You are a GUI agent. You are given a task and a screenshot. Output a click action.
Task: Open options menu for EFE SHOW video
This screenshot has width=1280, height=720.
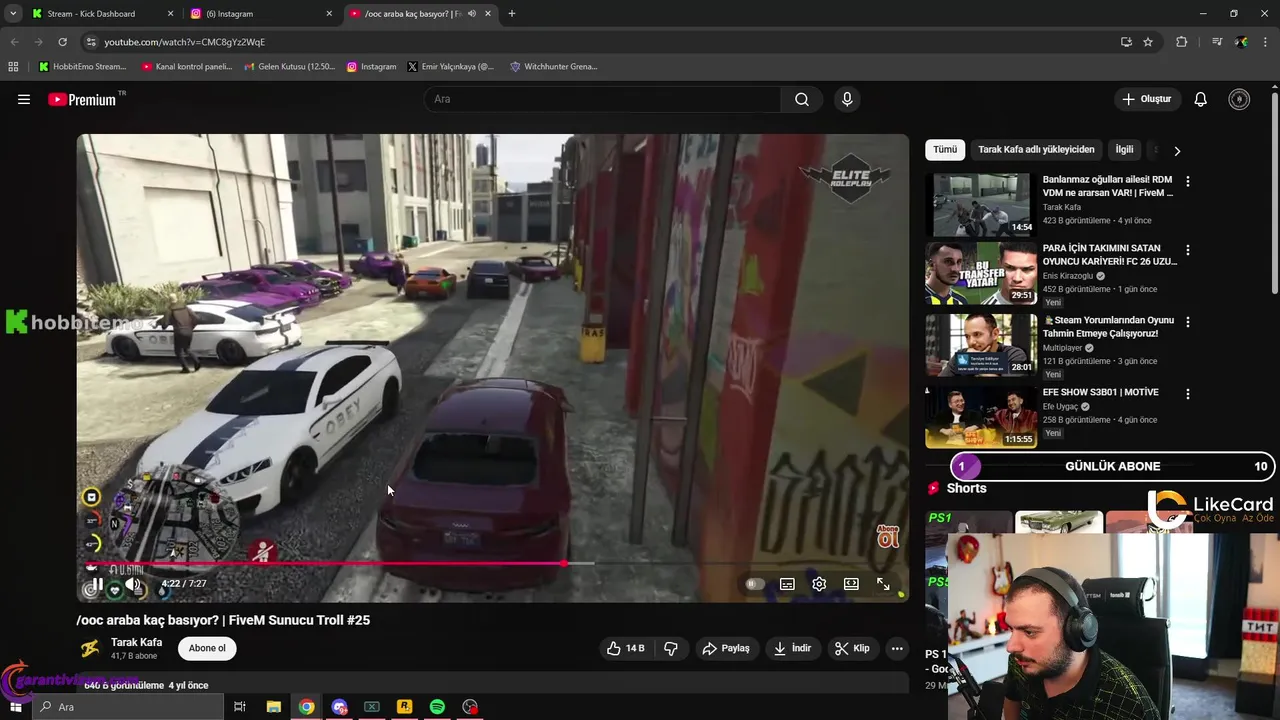pyautogui.click(x=1188, y=394)
